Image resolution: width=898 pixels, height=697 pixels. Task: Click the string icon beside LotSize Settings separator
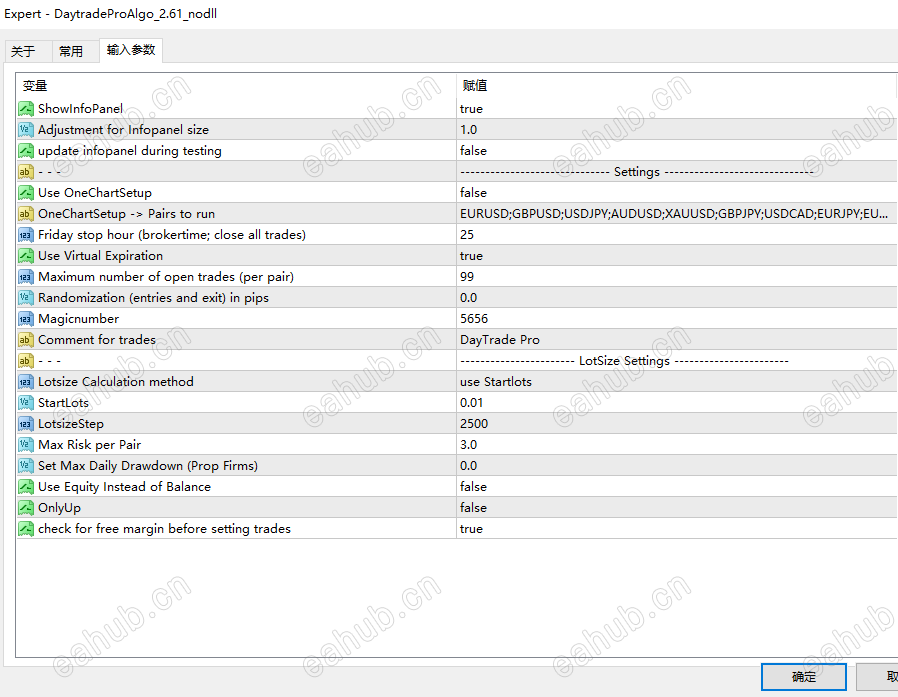tap(26, 360)
